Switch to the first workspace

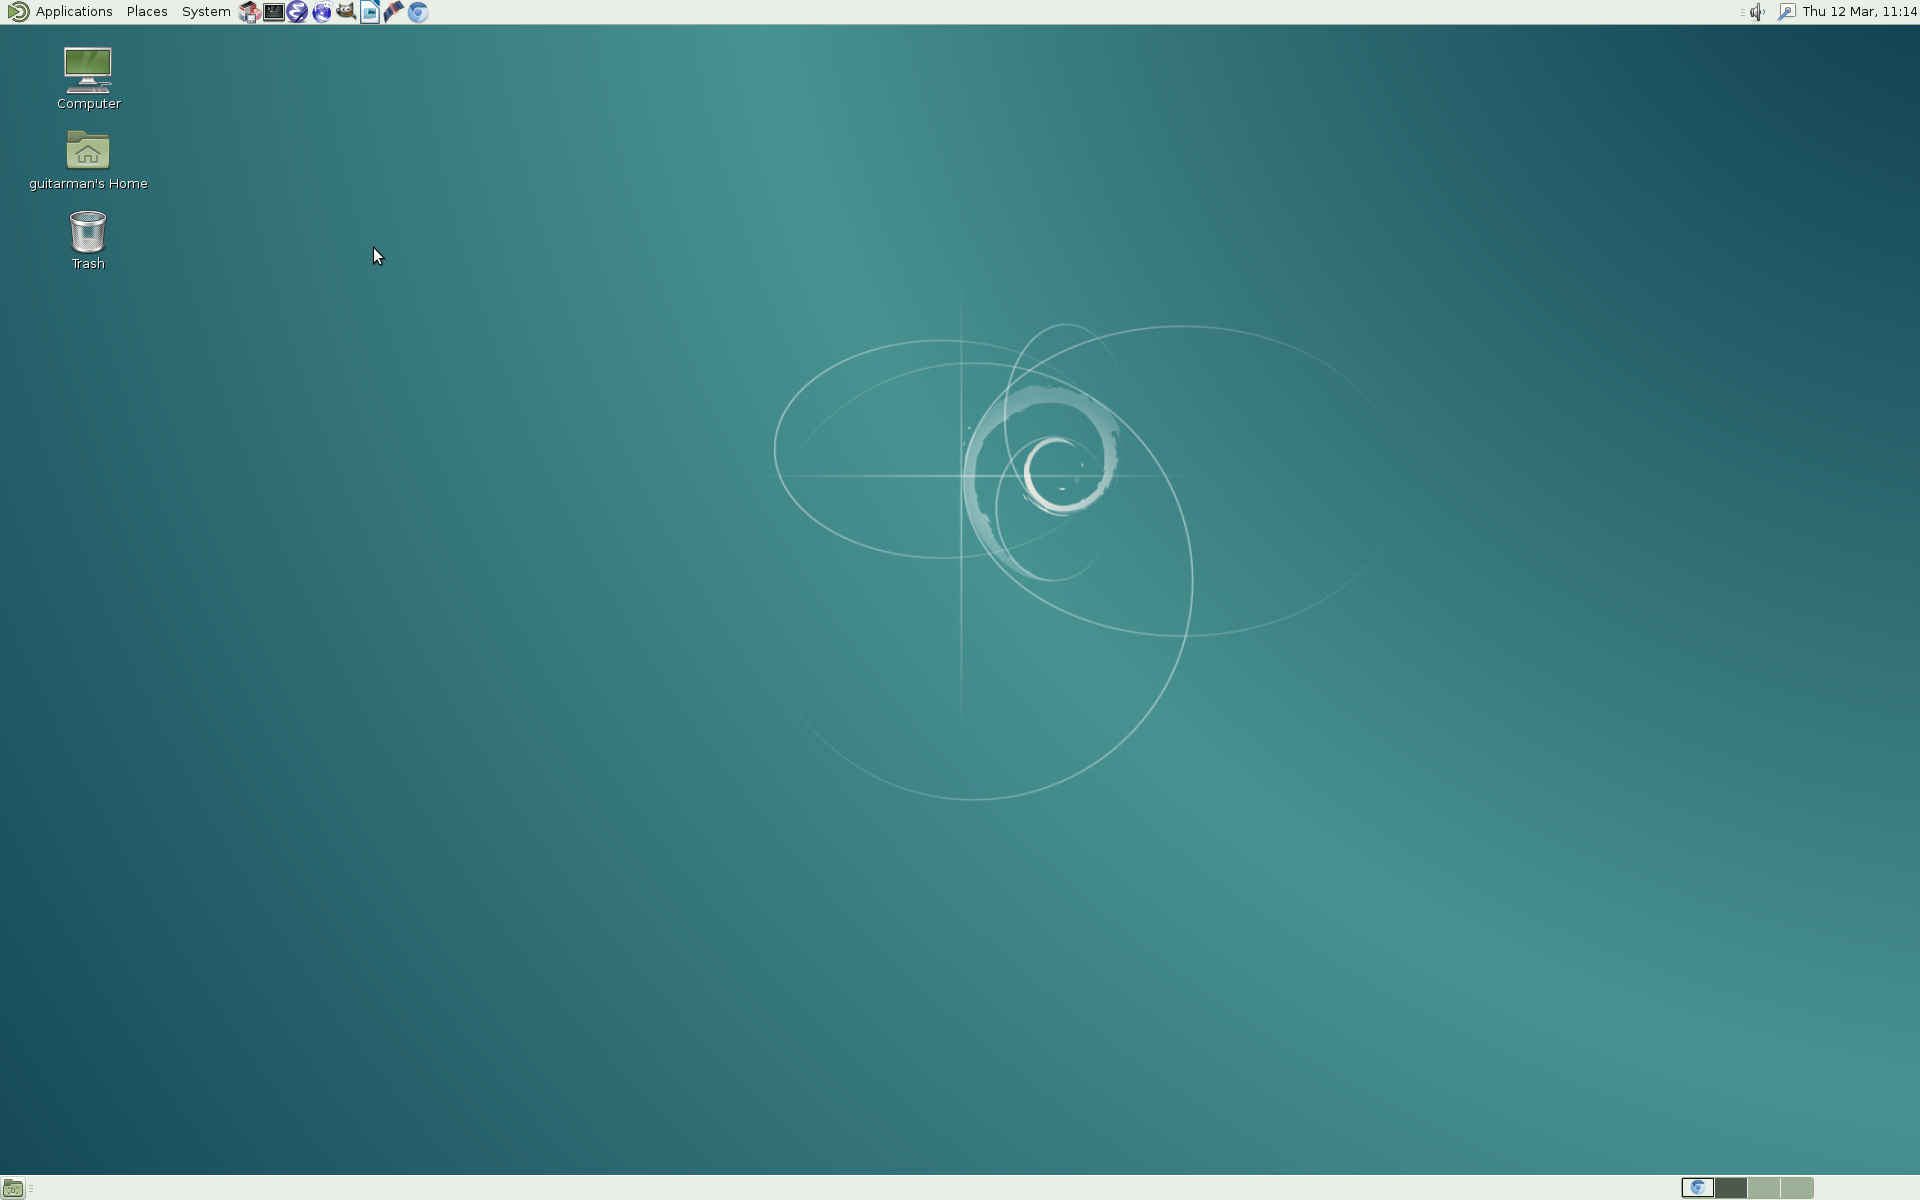pos(1697,1188)
